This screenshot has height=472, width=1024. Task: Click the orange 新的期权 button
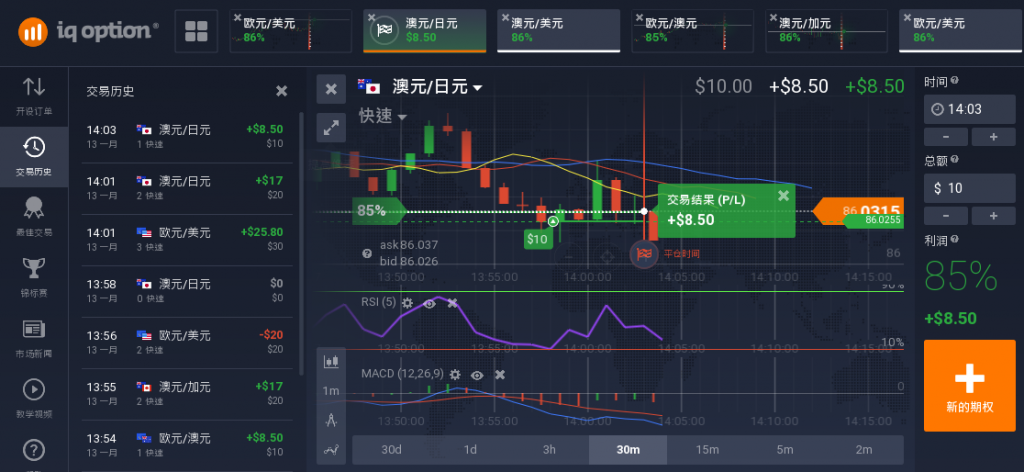[x=969, y=386]
